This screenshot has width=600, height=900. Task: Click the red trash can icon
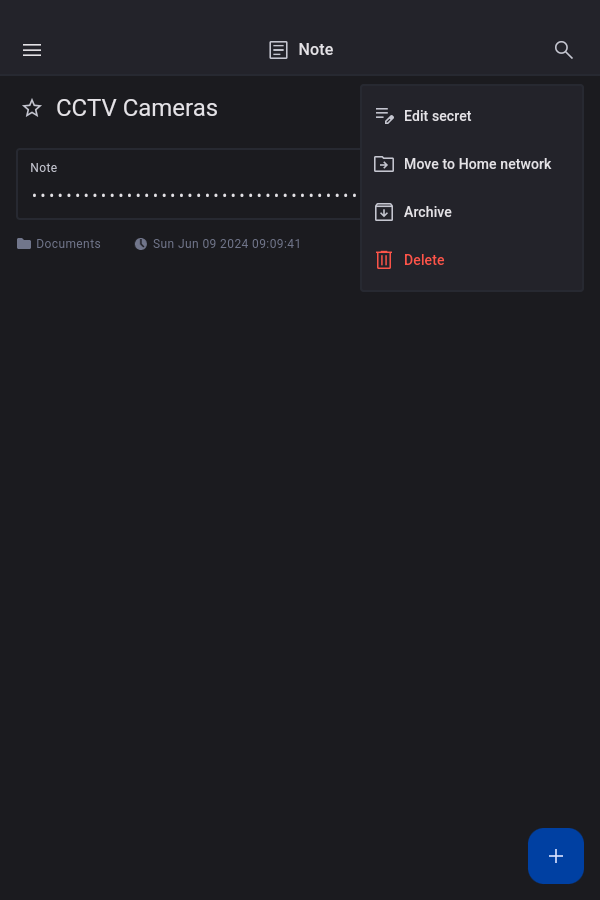(384, 260)
